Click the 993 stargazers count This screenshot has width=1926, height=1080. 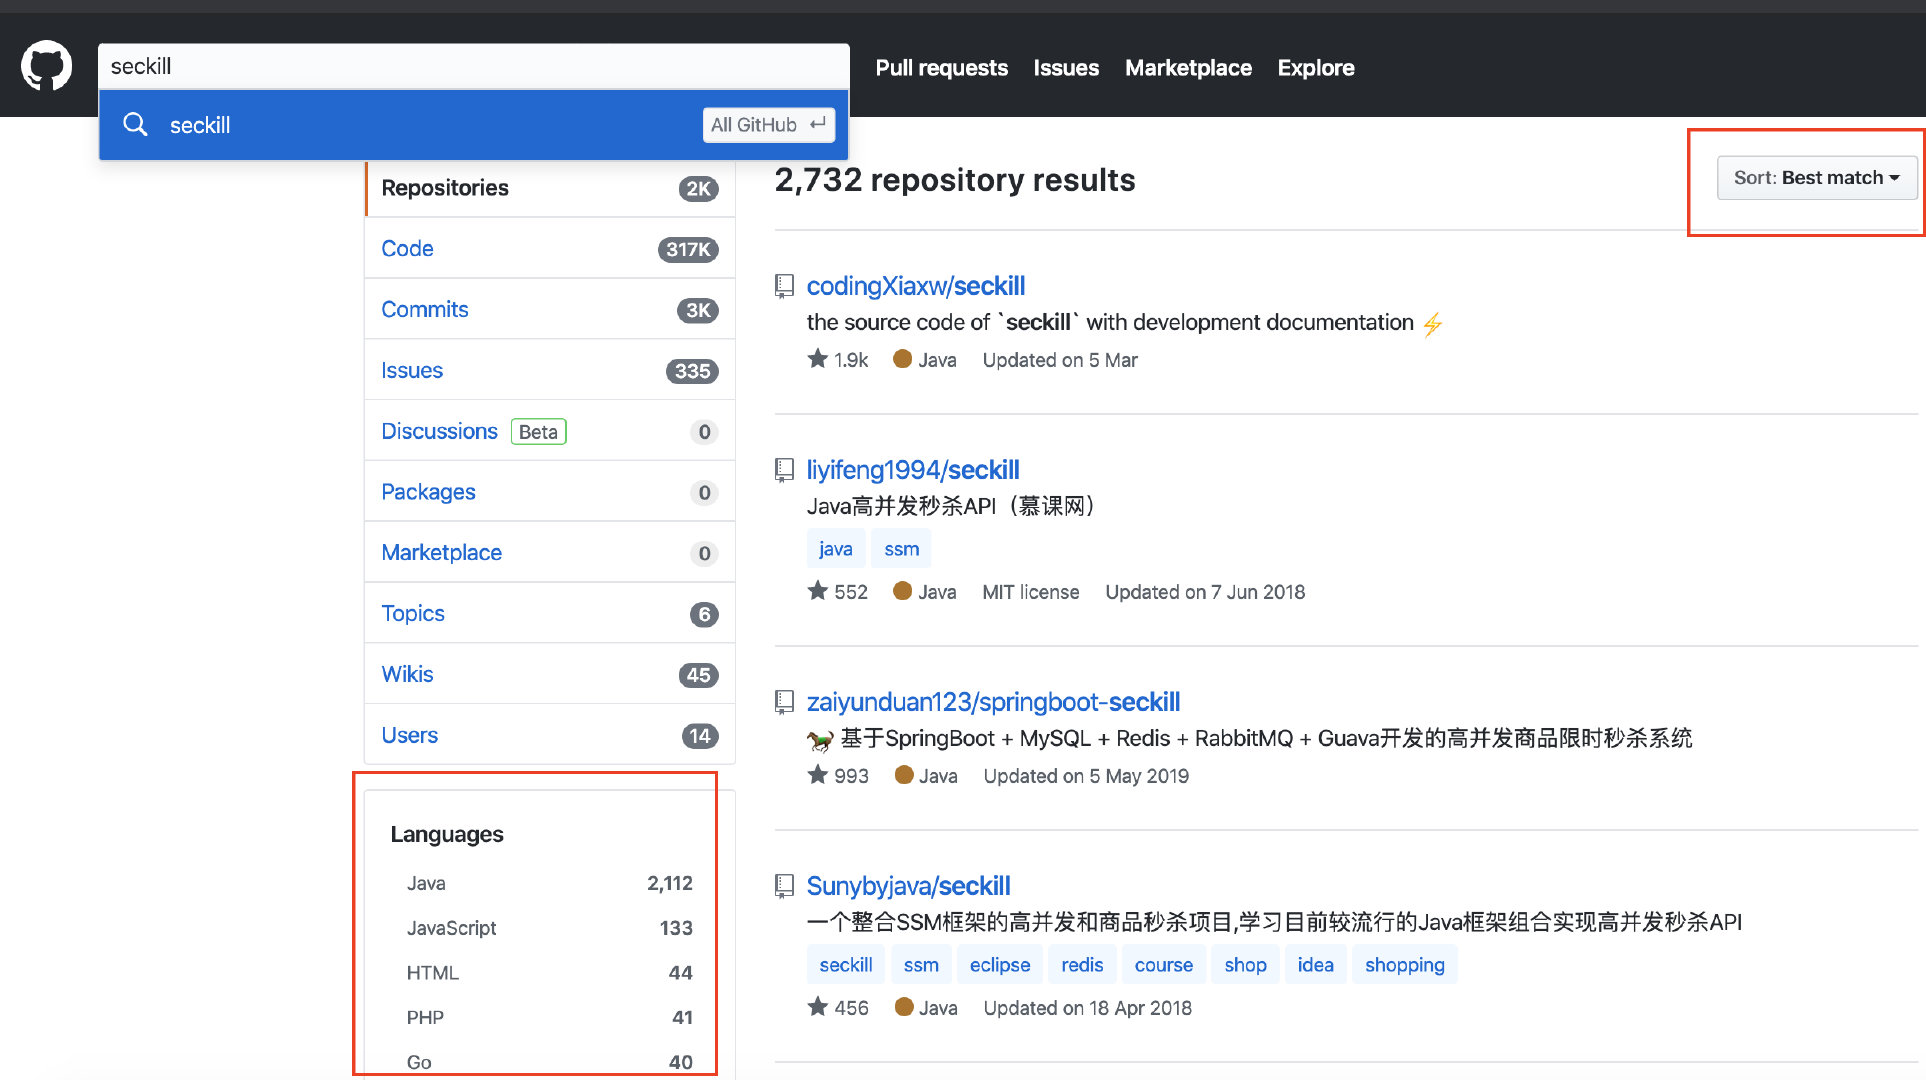851,776
